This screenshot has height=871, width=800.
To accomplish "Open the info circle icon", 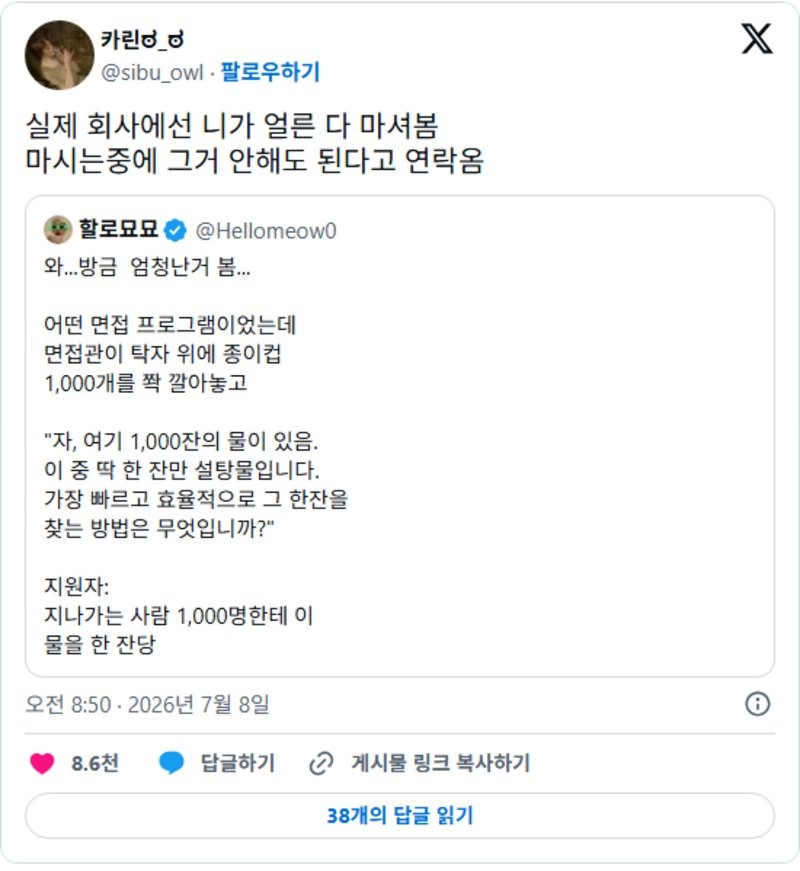I will click(757, 704).
